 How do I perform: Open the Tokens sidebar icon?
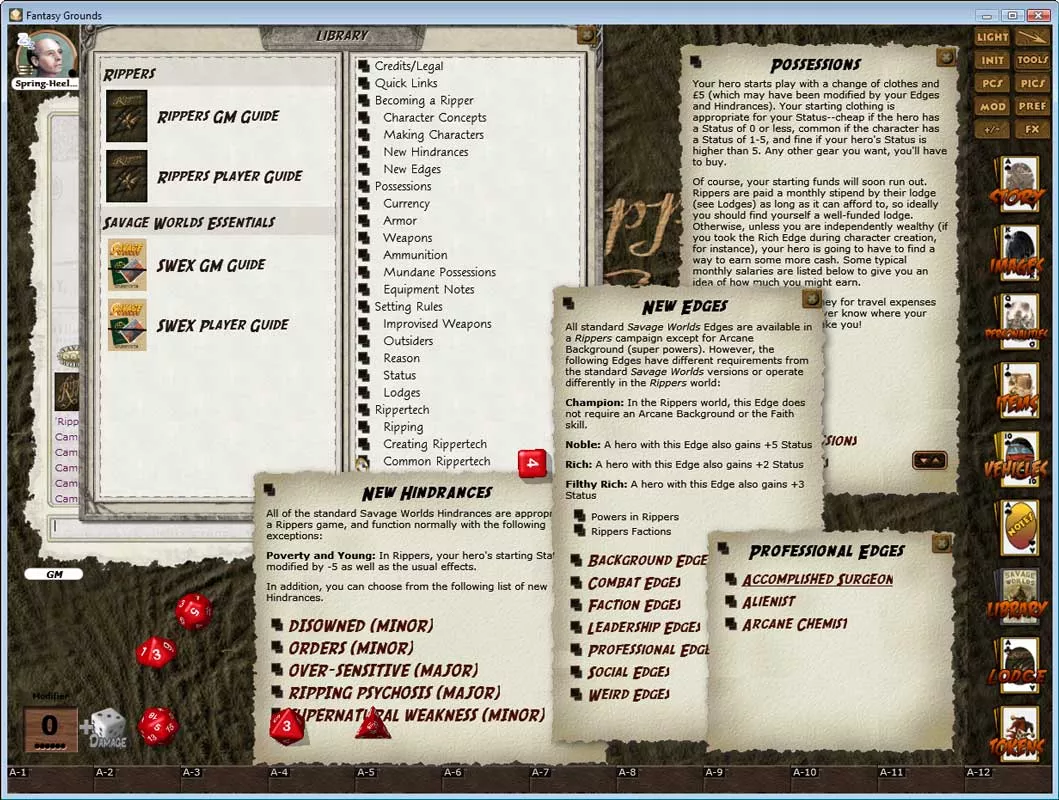tap(1018, 735)
